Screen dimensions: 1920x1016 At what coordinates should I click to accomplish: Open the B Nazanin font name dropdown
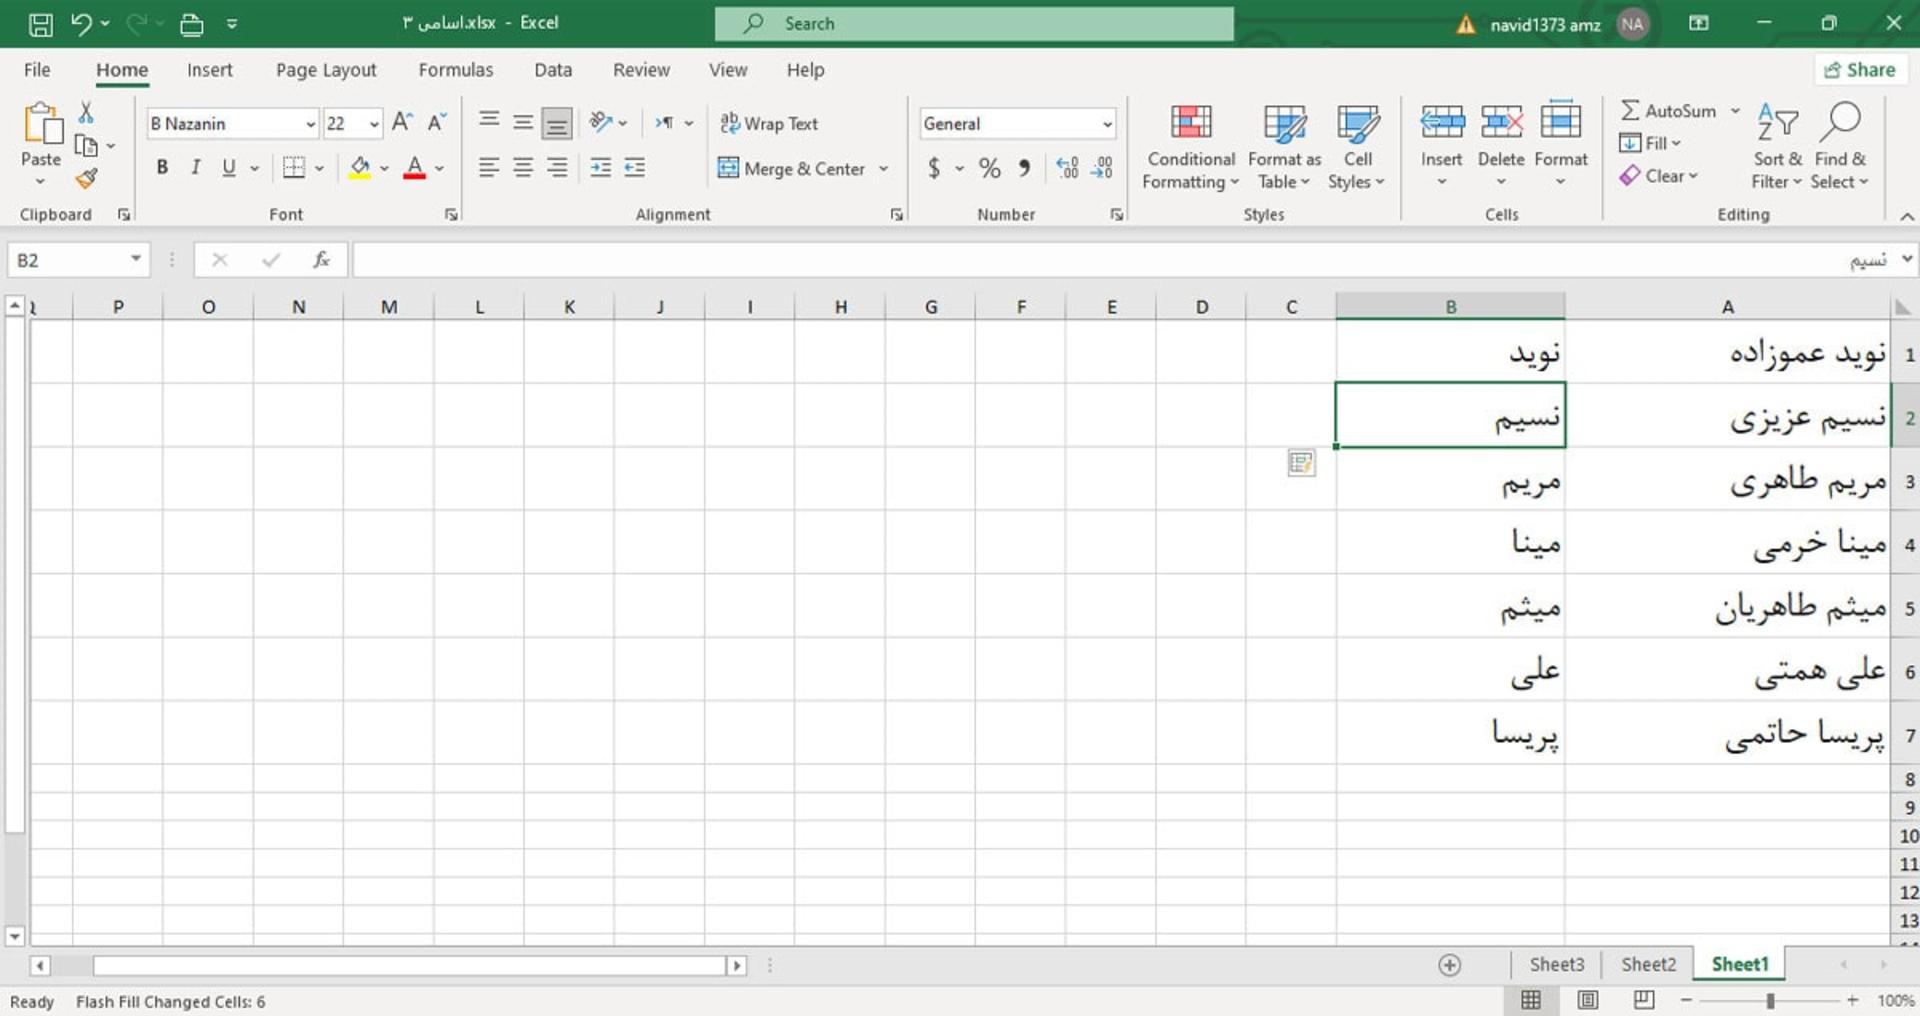310,124
